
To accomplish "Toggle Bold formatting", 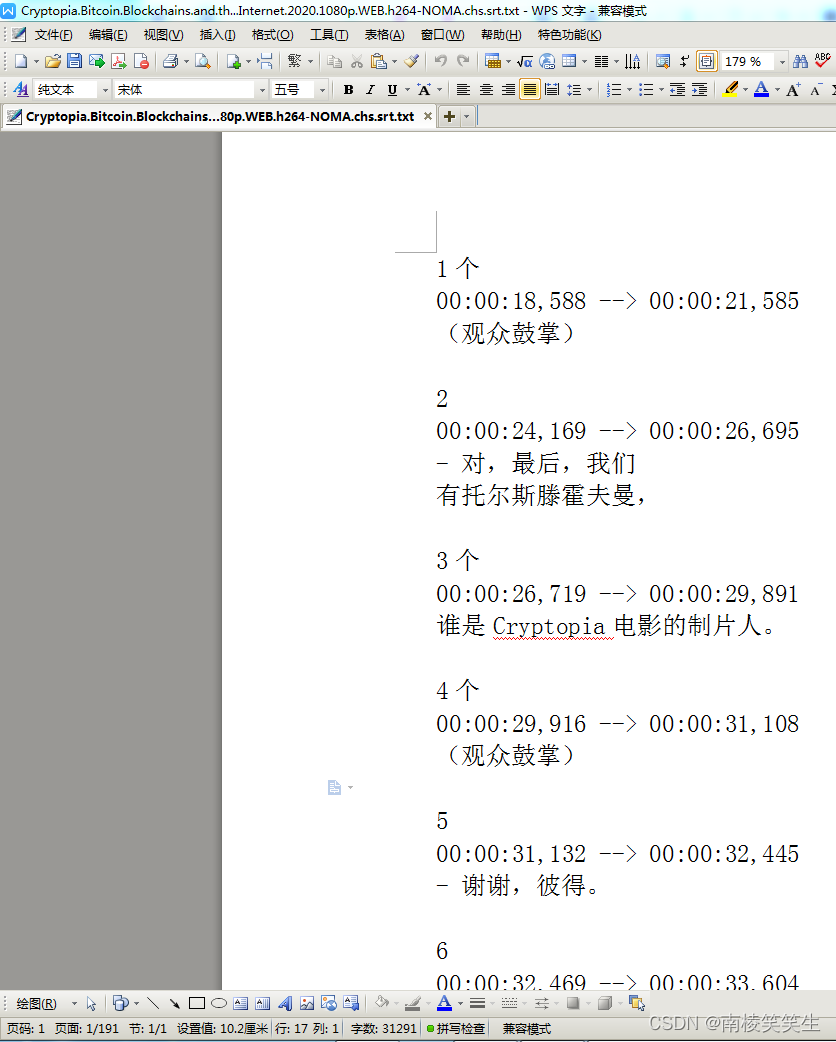I will (x=348, y=90).
